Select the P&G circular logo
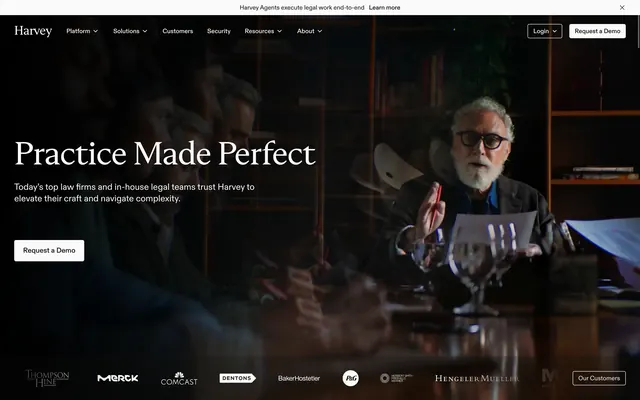This screenshot has width=640, height=400. tap(351, 378)
